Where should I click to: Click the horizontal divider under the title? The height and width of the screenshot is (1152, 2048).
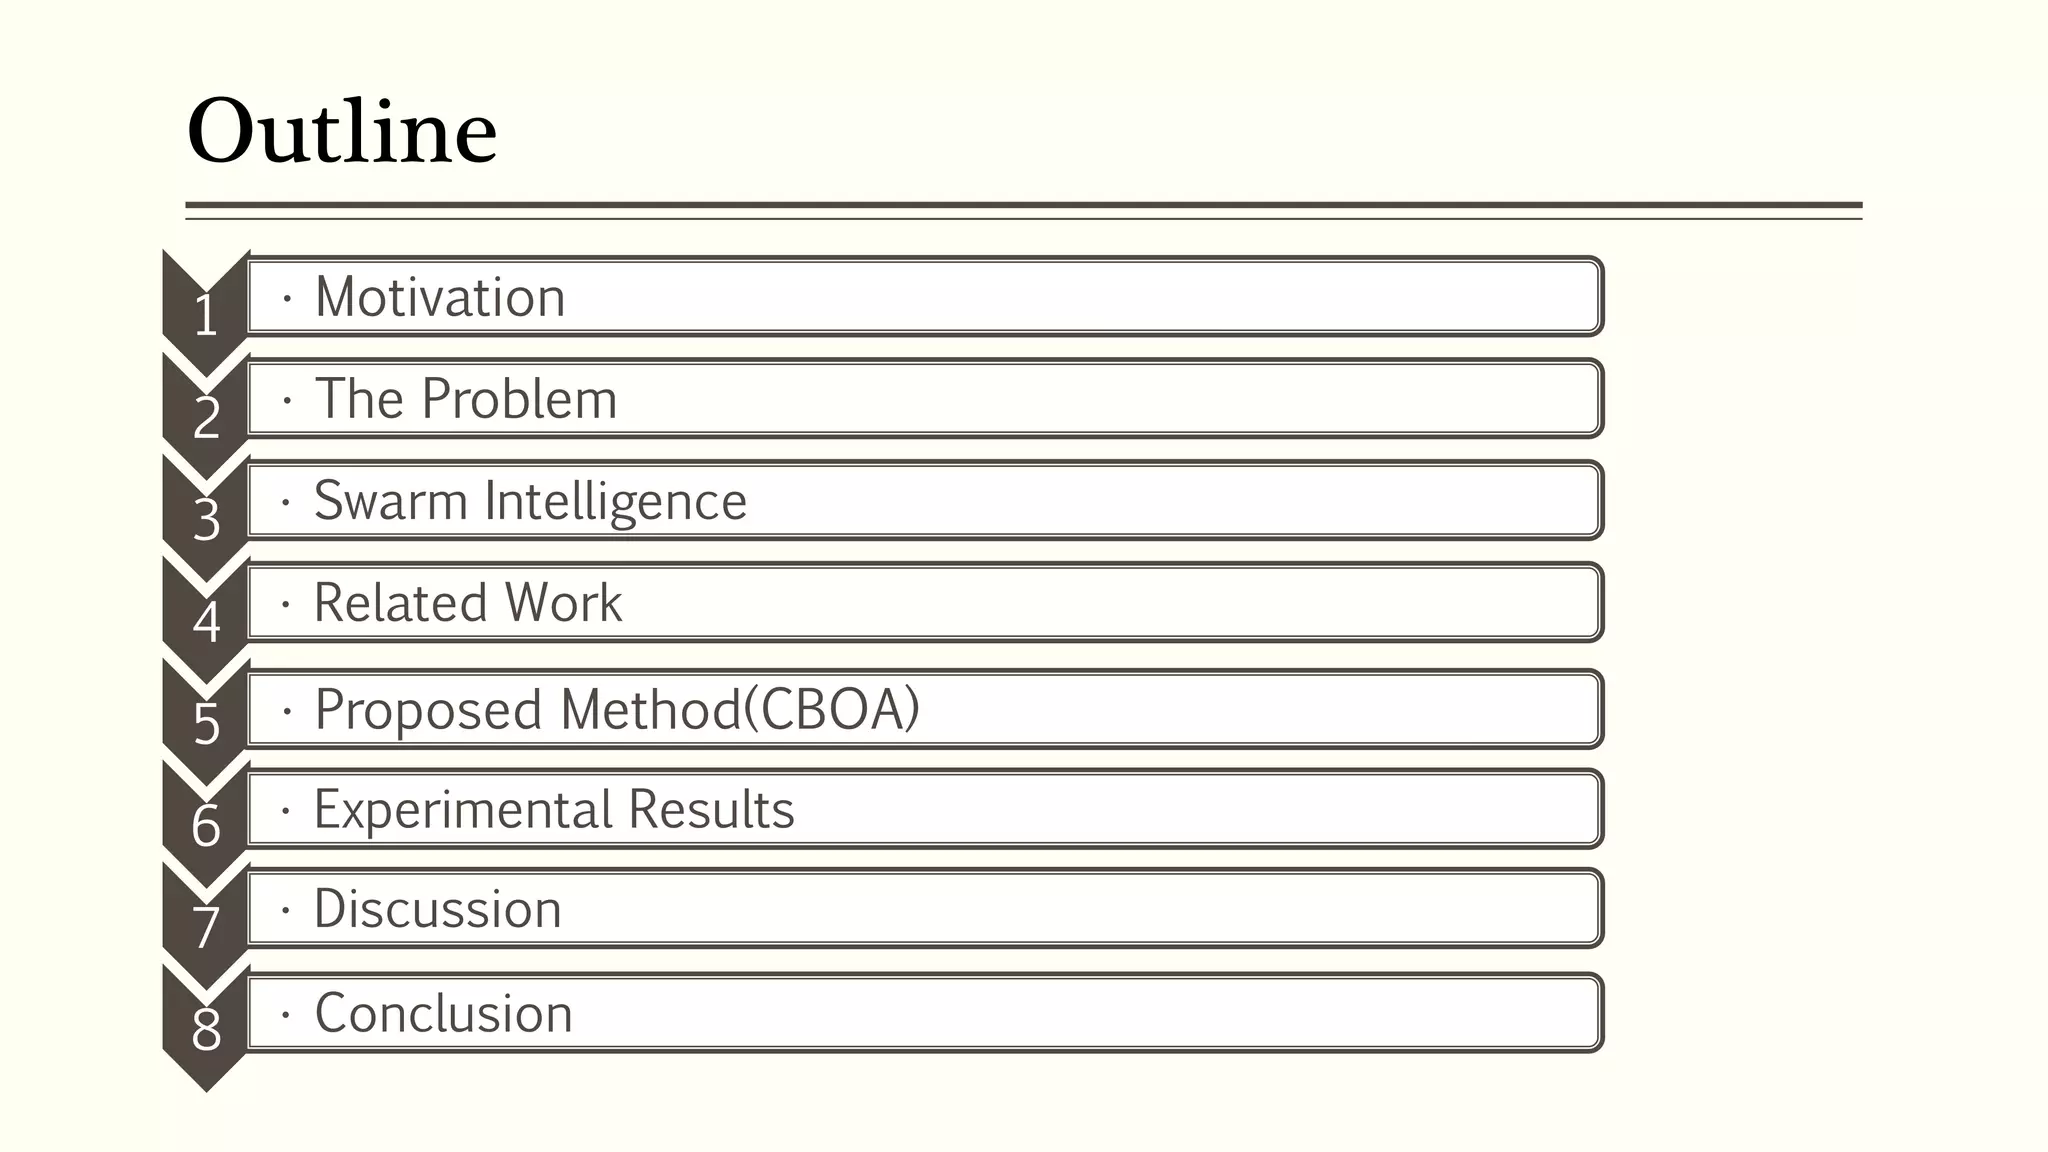1024,210
